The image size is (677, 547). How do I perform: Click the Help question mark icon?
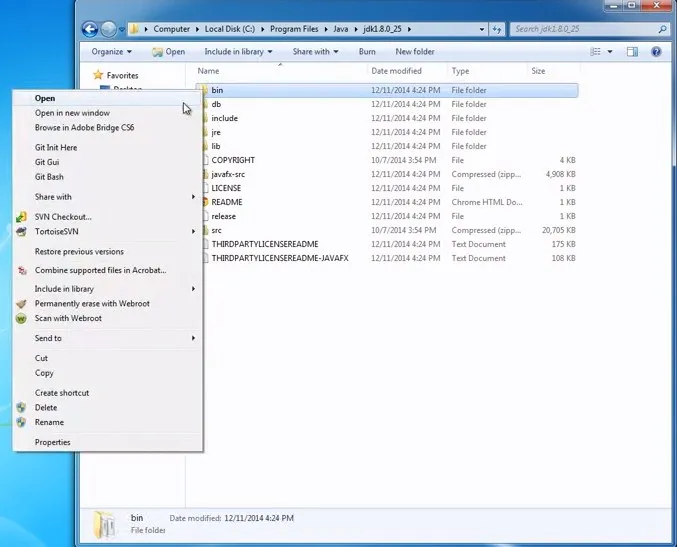tap(656, 52)
